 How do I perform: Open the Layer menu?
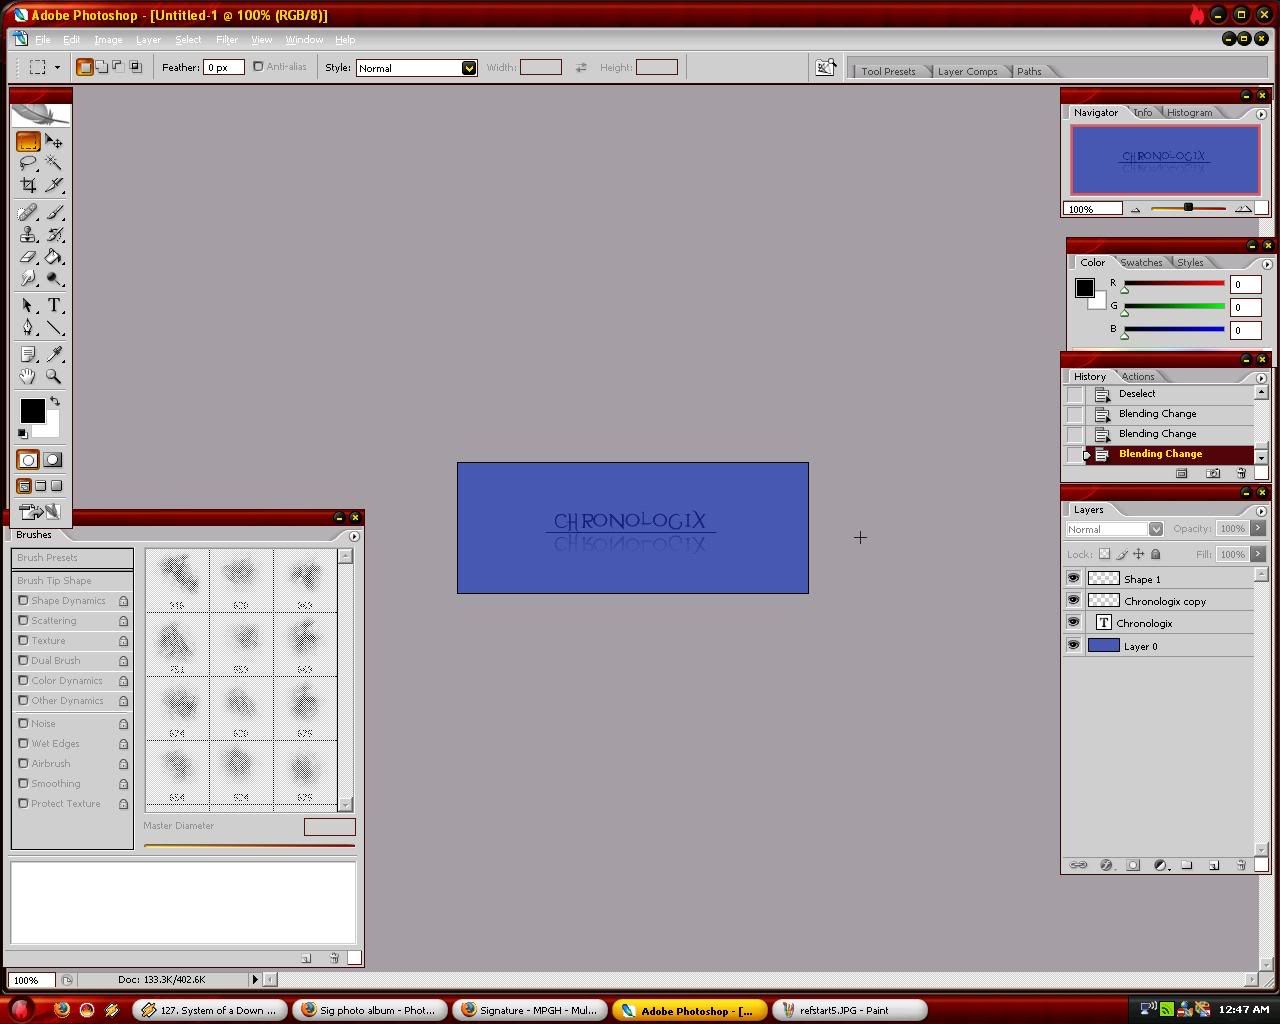coord(148,40)
